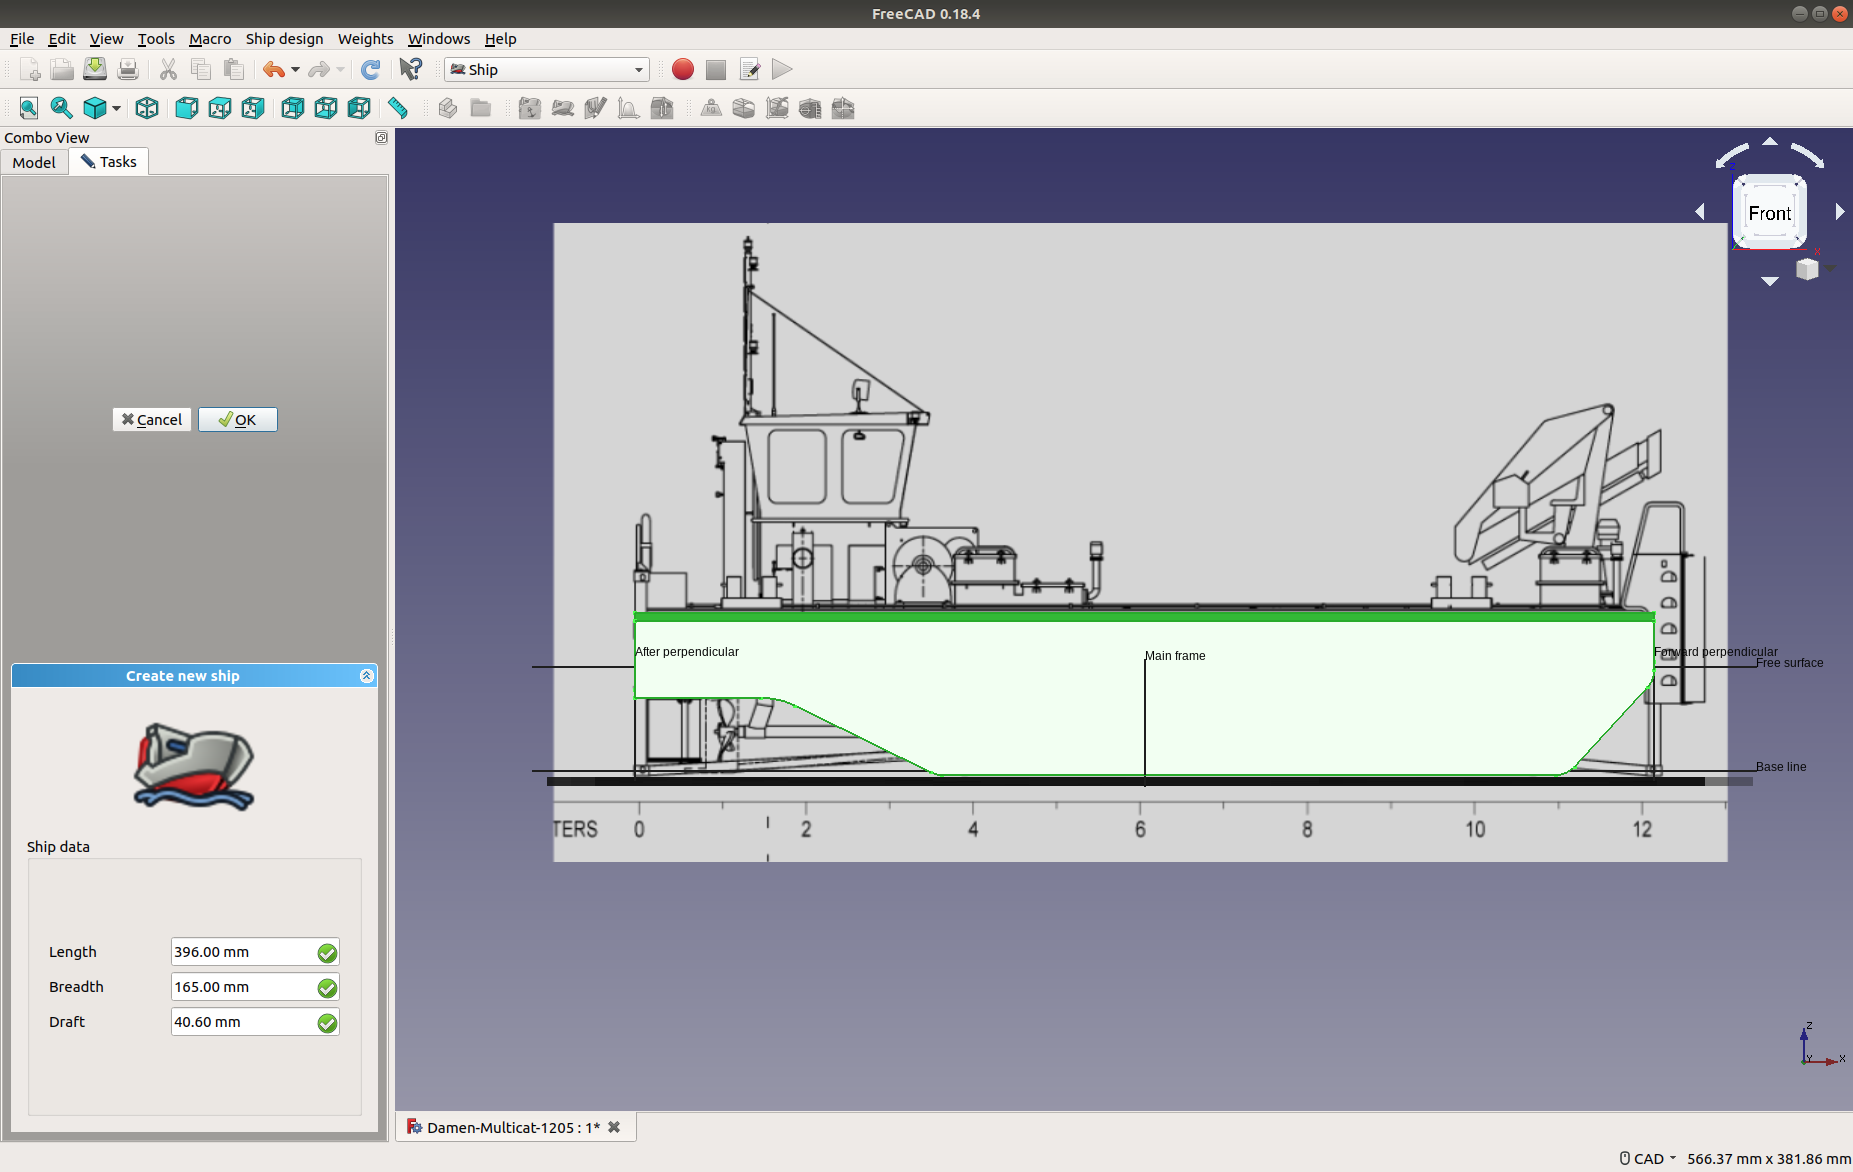Click the Copy icon
The width and height of the screenshot is (1853, 1172).
pyautogui.click(x=201, y=69)
